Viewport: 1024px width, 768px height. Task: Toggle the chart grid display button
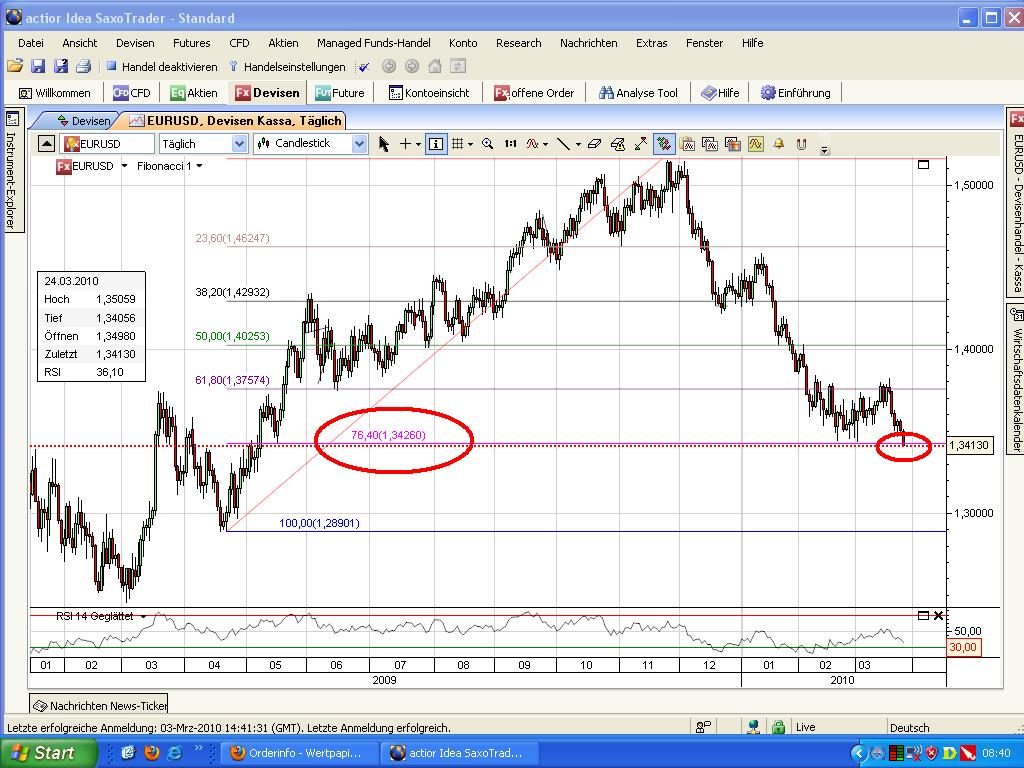coord(458,143)
